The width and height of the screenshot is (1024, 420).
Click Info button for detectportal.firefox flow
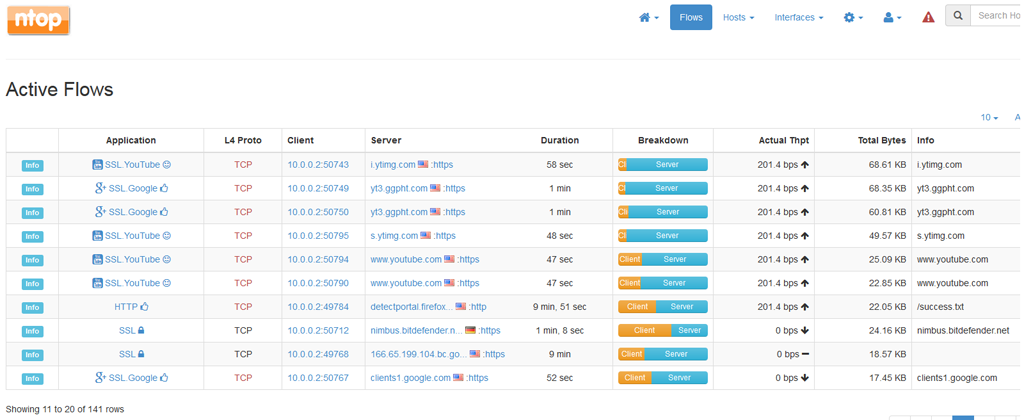click(32, 307)
